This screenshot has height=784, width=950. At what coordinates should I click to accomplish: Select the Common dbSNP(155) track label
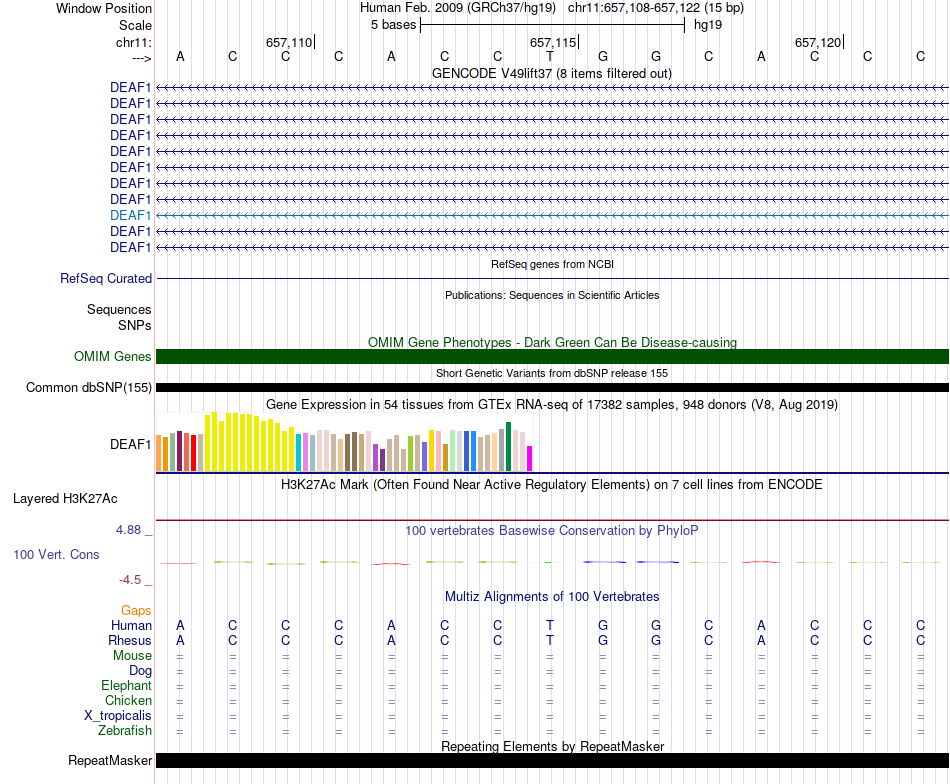pos(88,387)
